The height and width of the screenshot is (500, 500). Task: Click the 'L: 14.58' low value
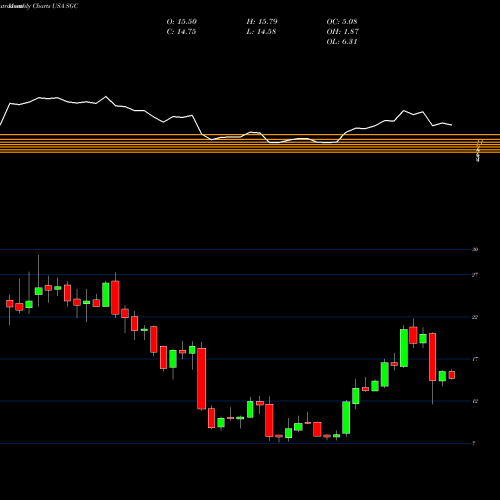(x=261, y=32)
